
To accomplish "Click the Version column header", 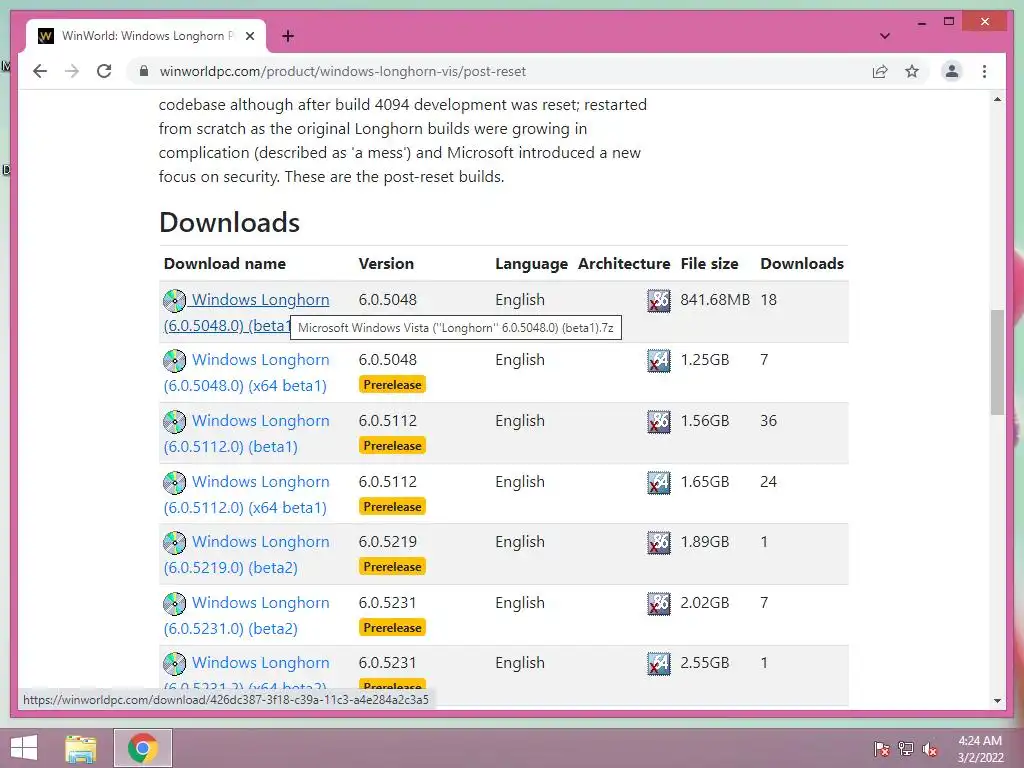I will 386,264.
